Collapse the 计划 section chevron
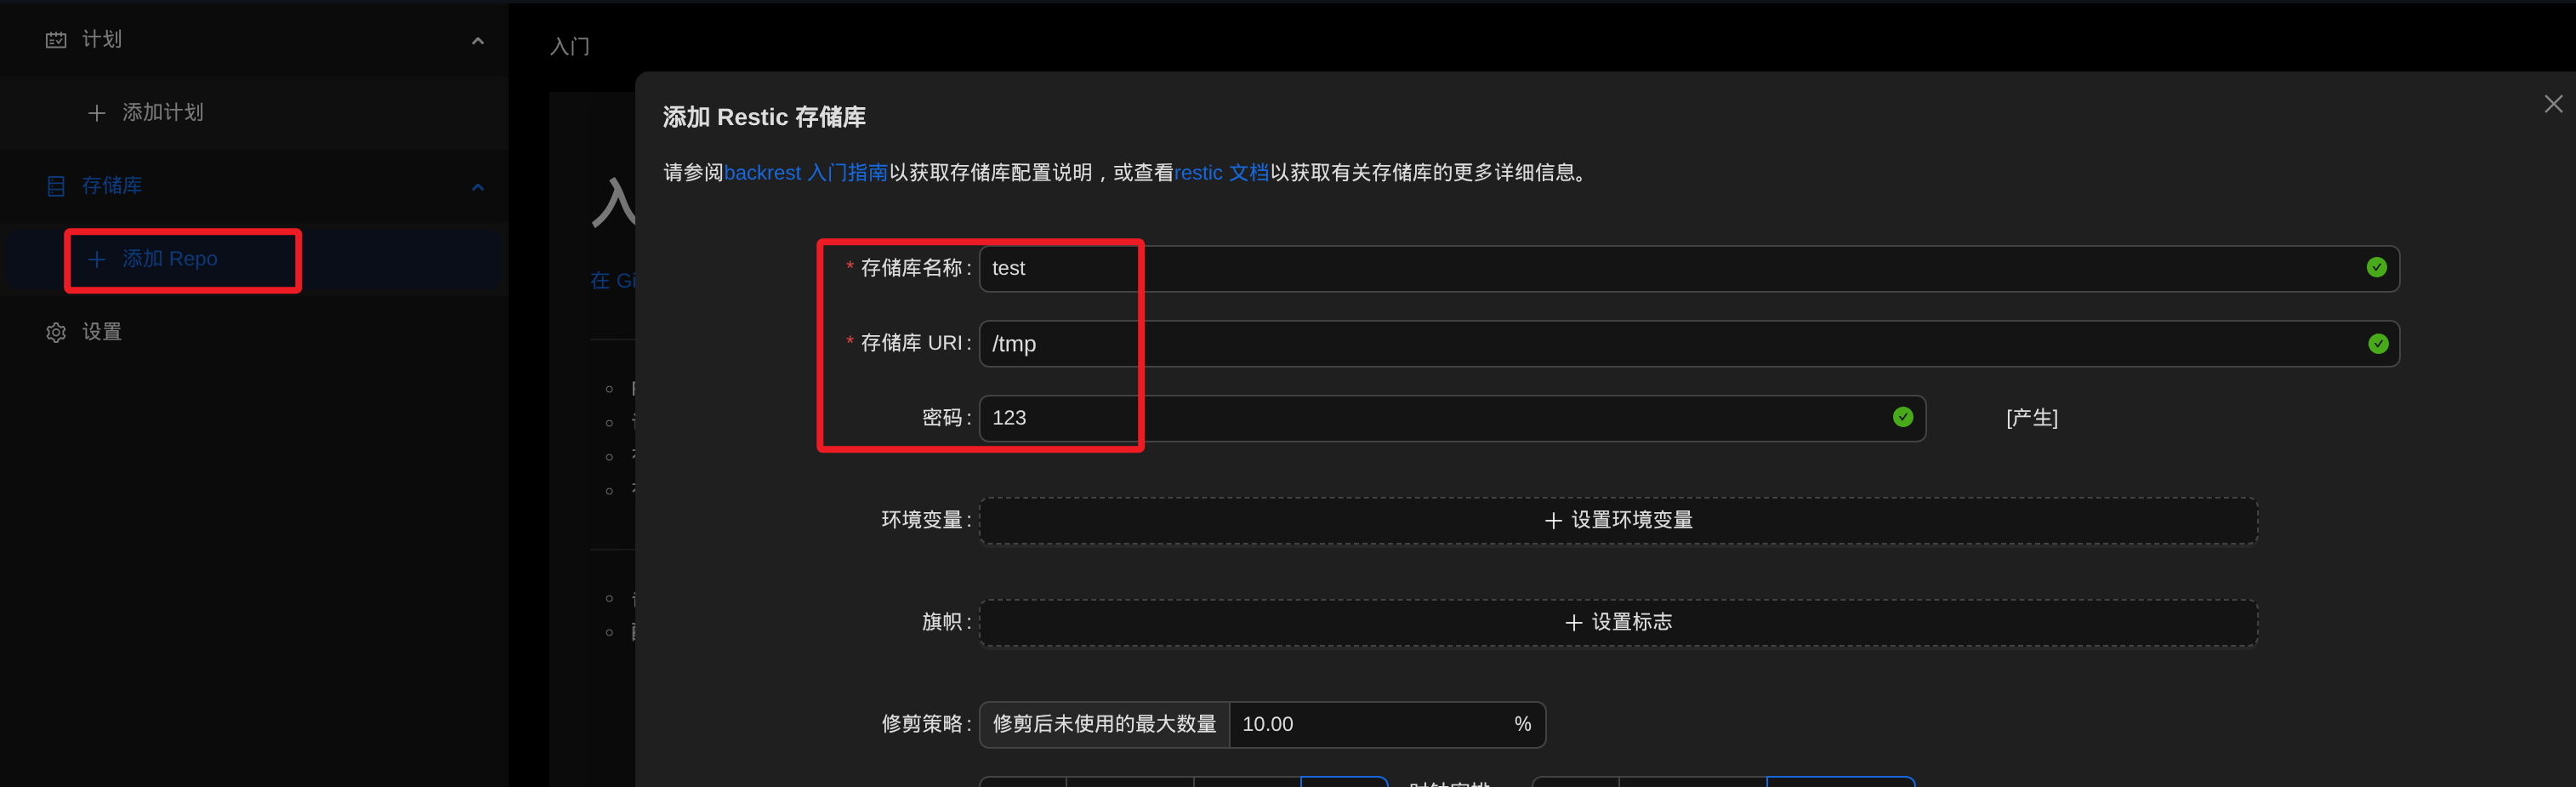 point(477,41)
